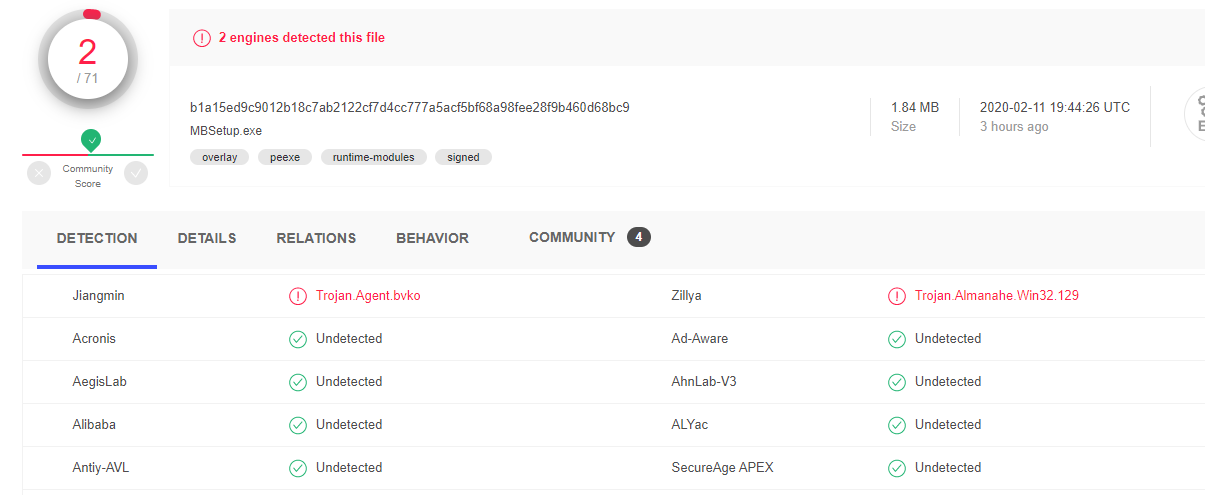Open the Detection tab
This screenshot has width=1205, height=495.
(97, 239)
